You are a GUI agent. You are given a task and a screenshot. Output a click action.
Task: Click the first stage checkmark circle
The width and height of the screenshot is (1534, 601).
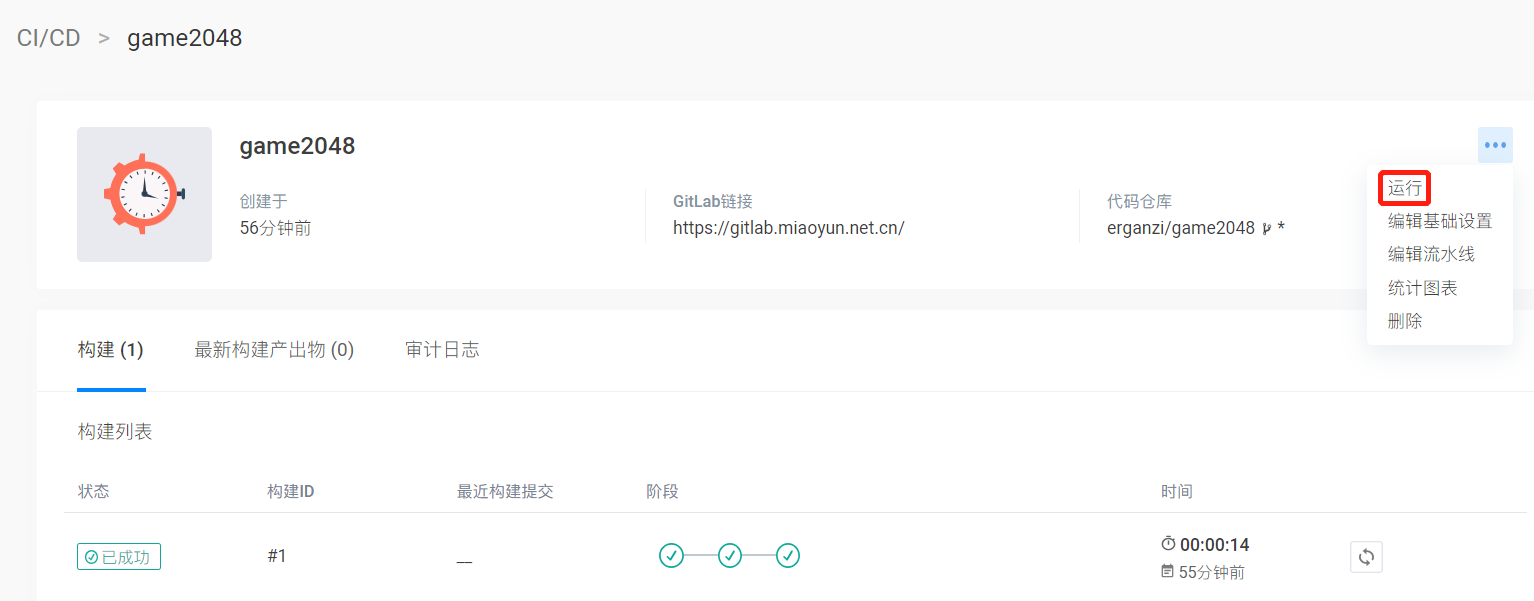[671, 555]
